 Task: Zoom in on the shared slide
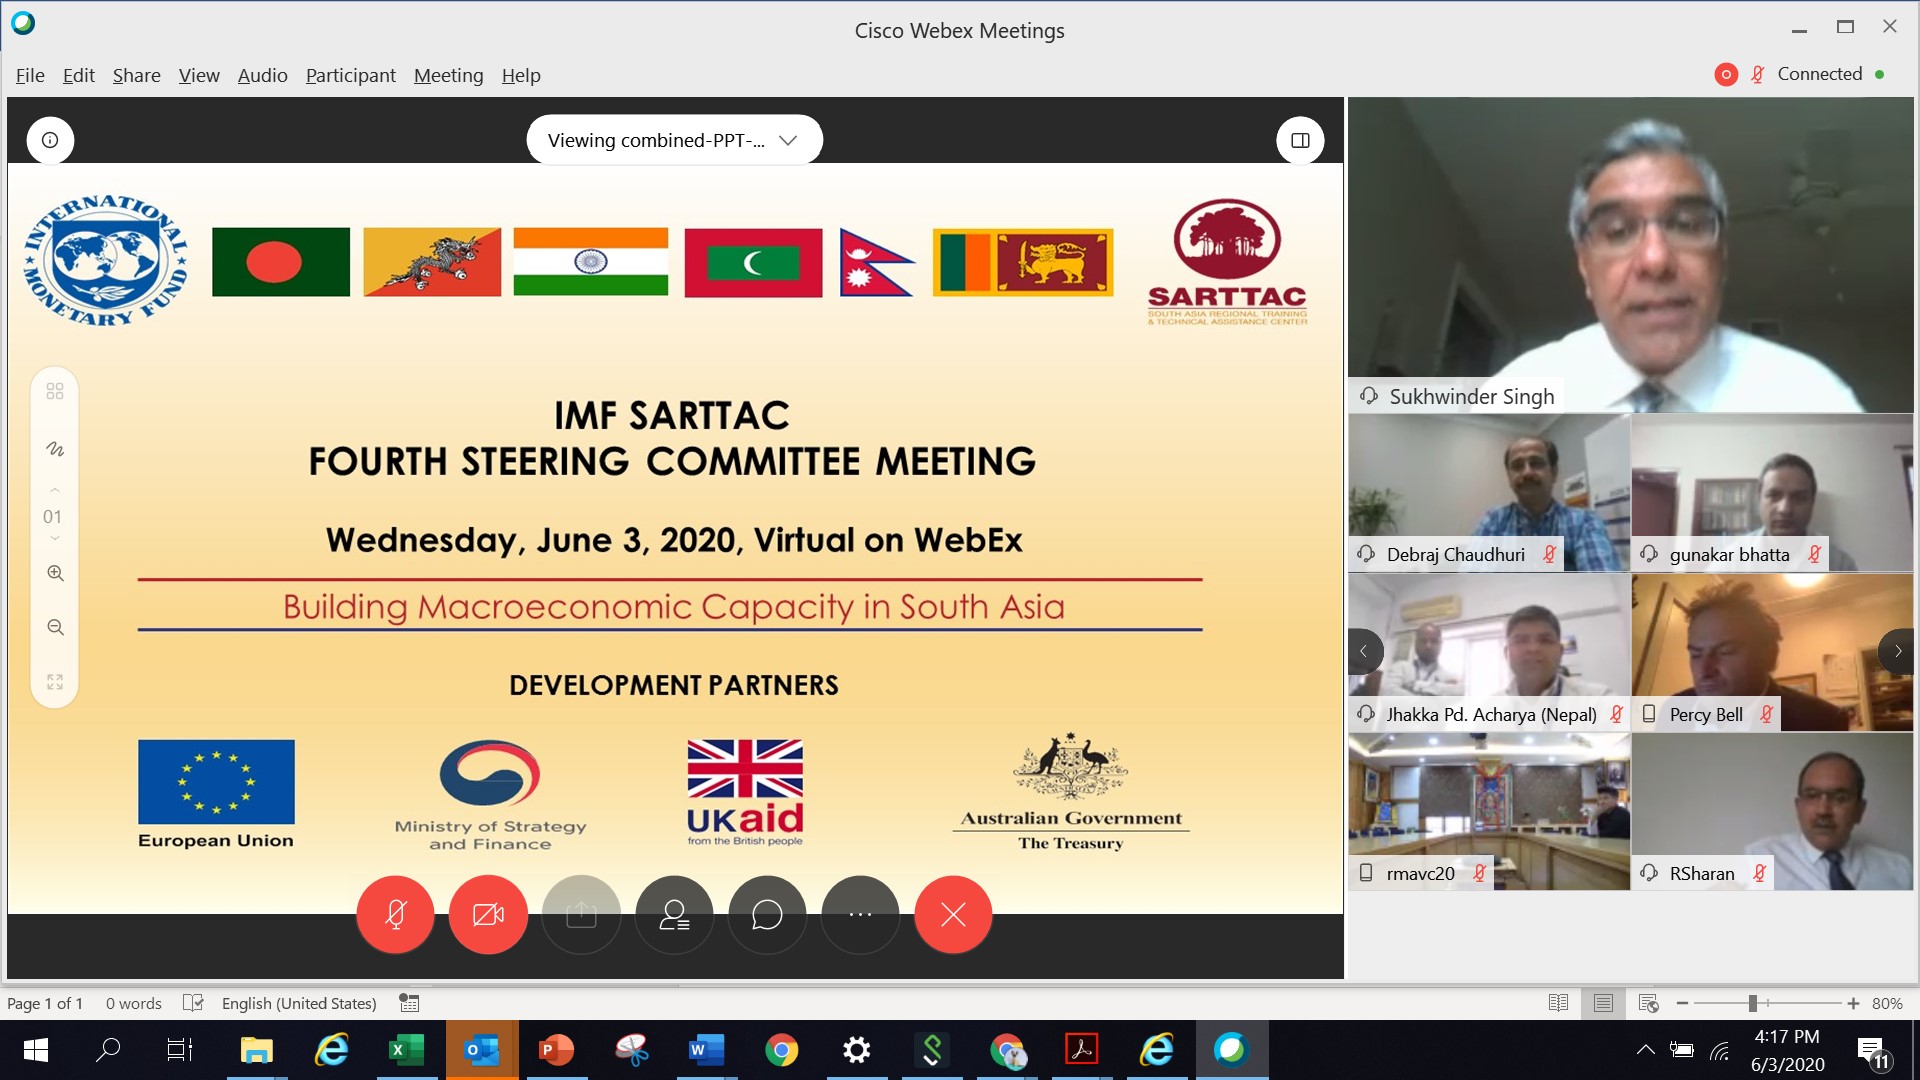55,573
